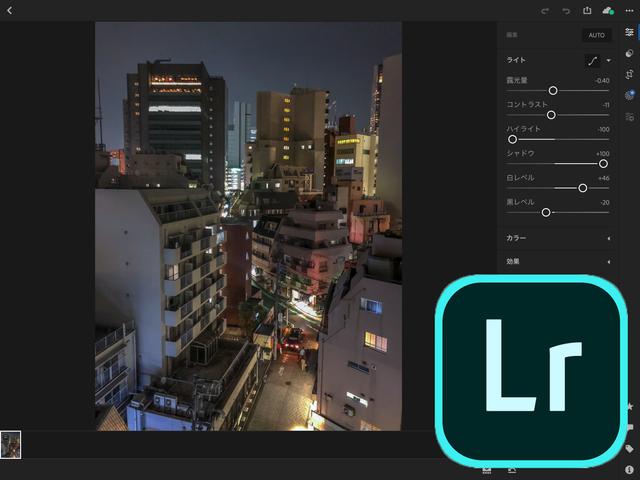Click the 白レベル label
640x480 pixels.
[x=520, y=178]
